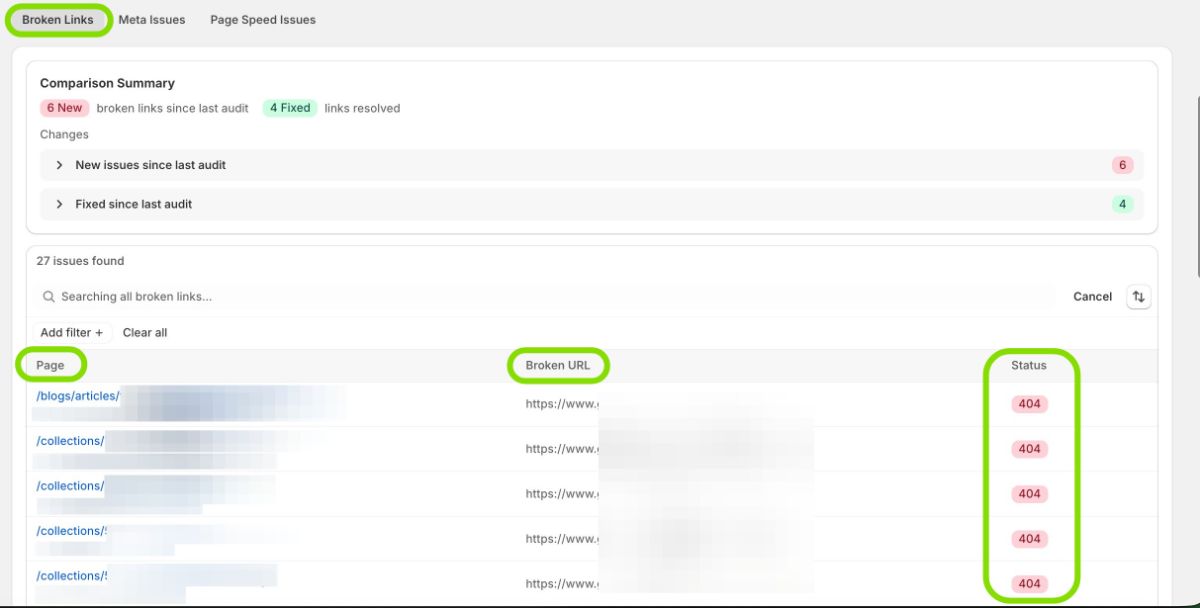Open the first /collections/ page link
Viewport: 1200px width, 608px height.
[70, 441]
